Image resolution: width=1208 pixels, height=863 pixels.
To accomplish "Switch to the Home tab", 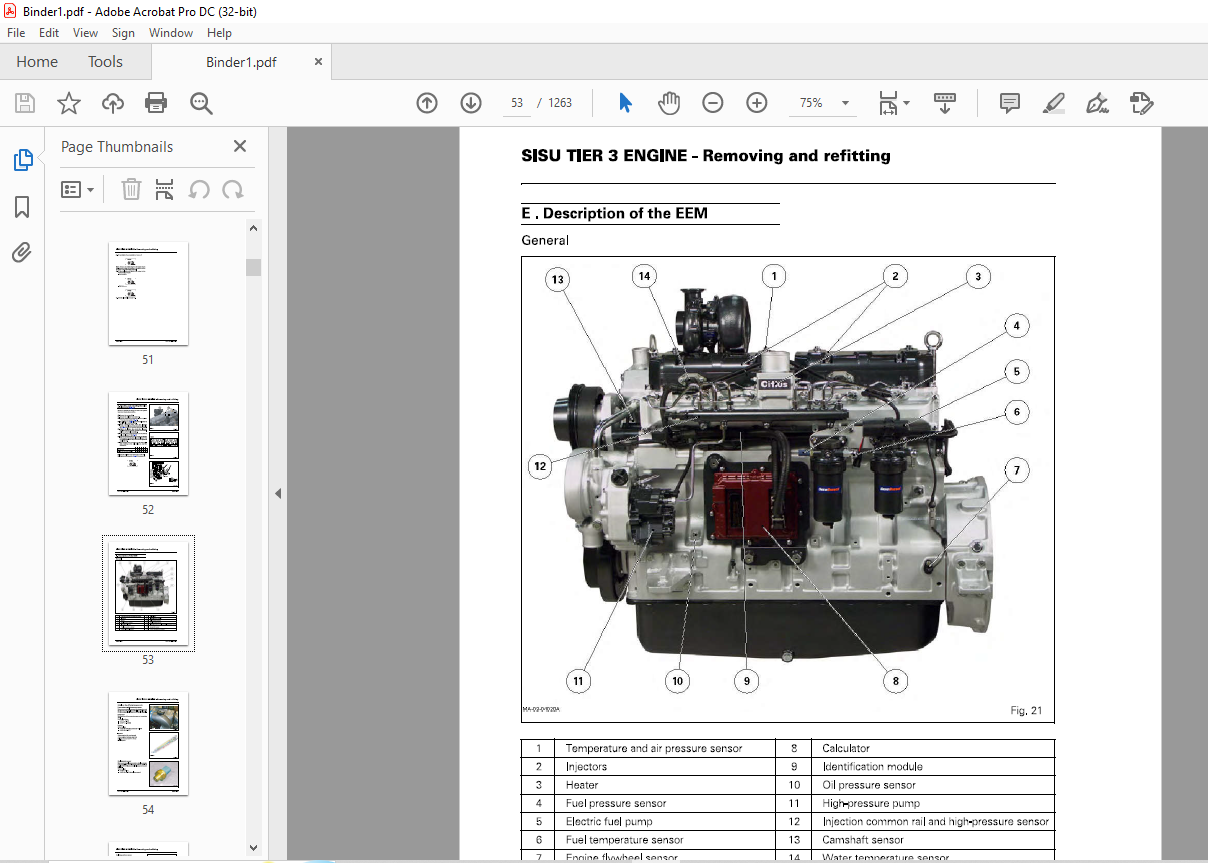I will (x=37, y=62).
